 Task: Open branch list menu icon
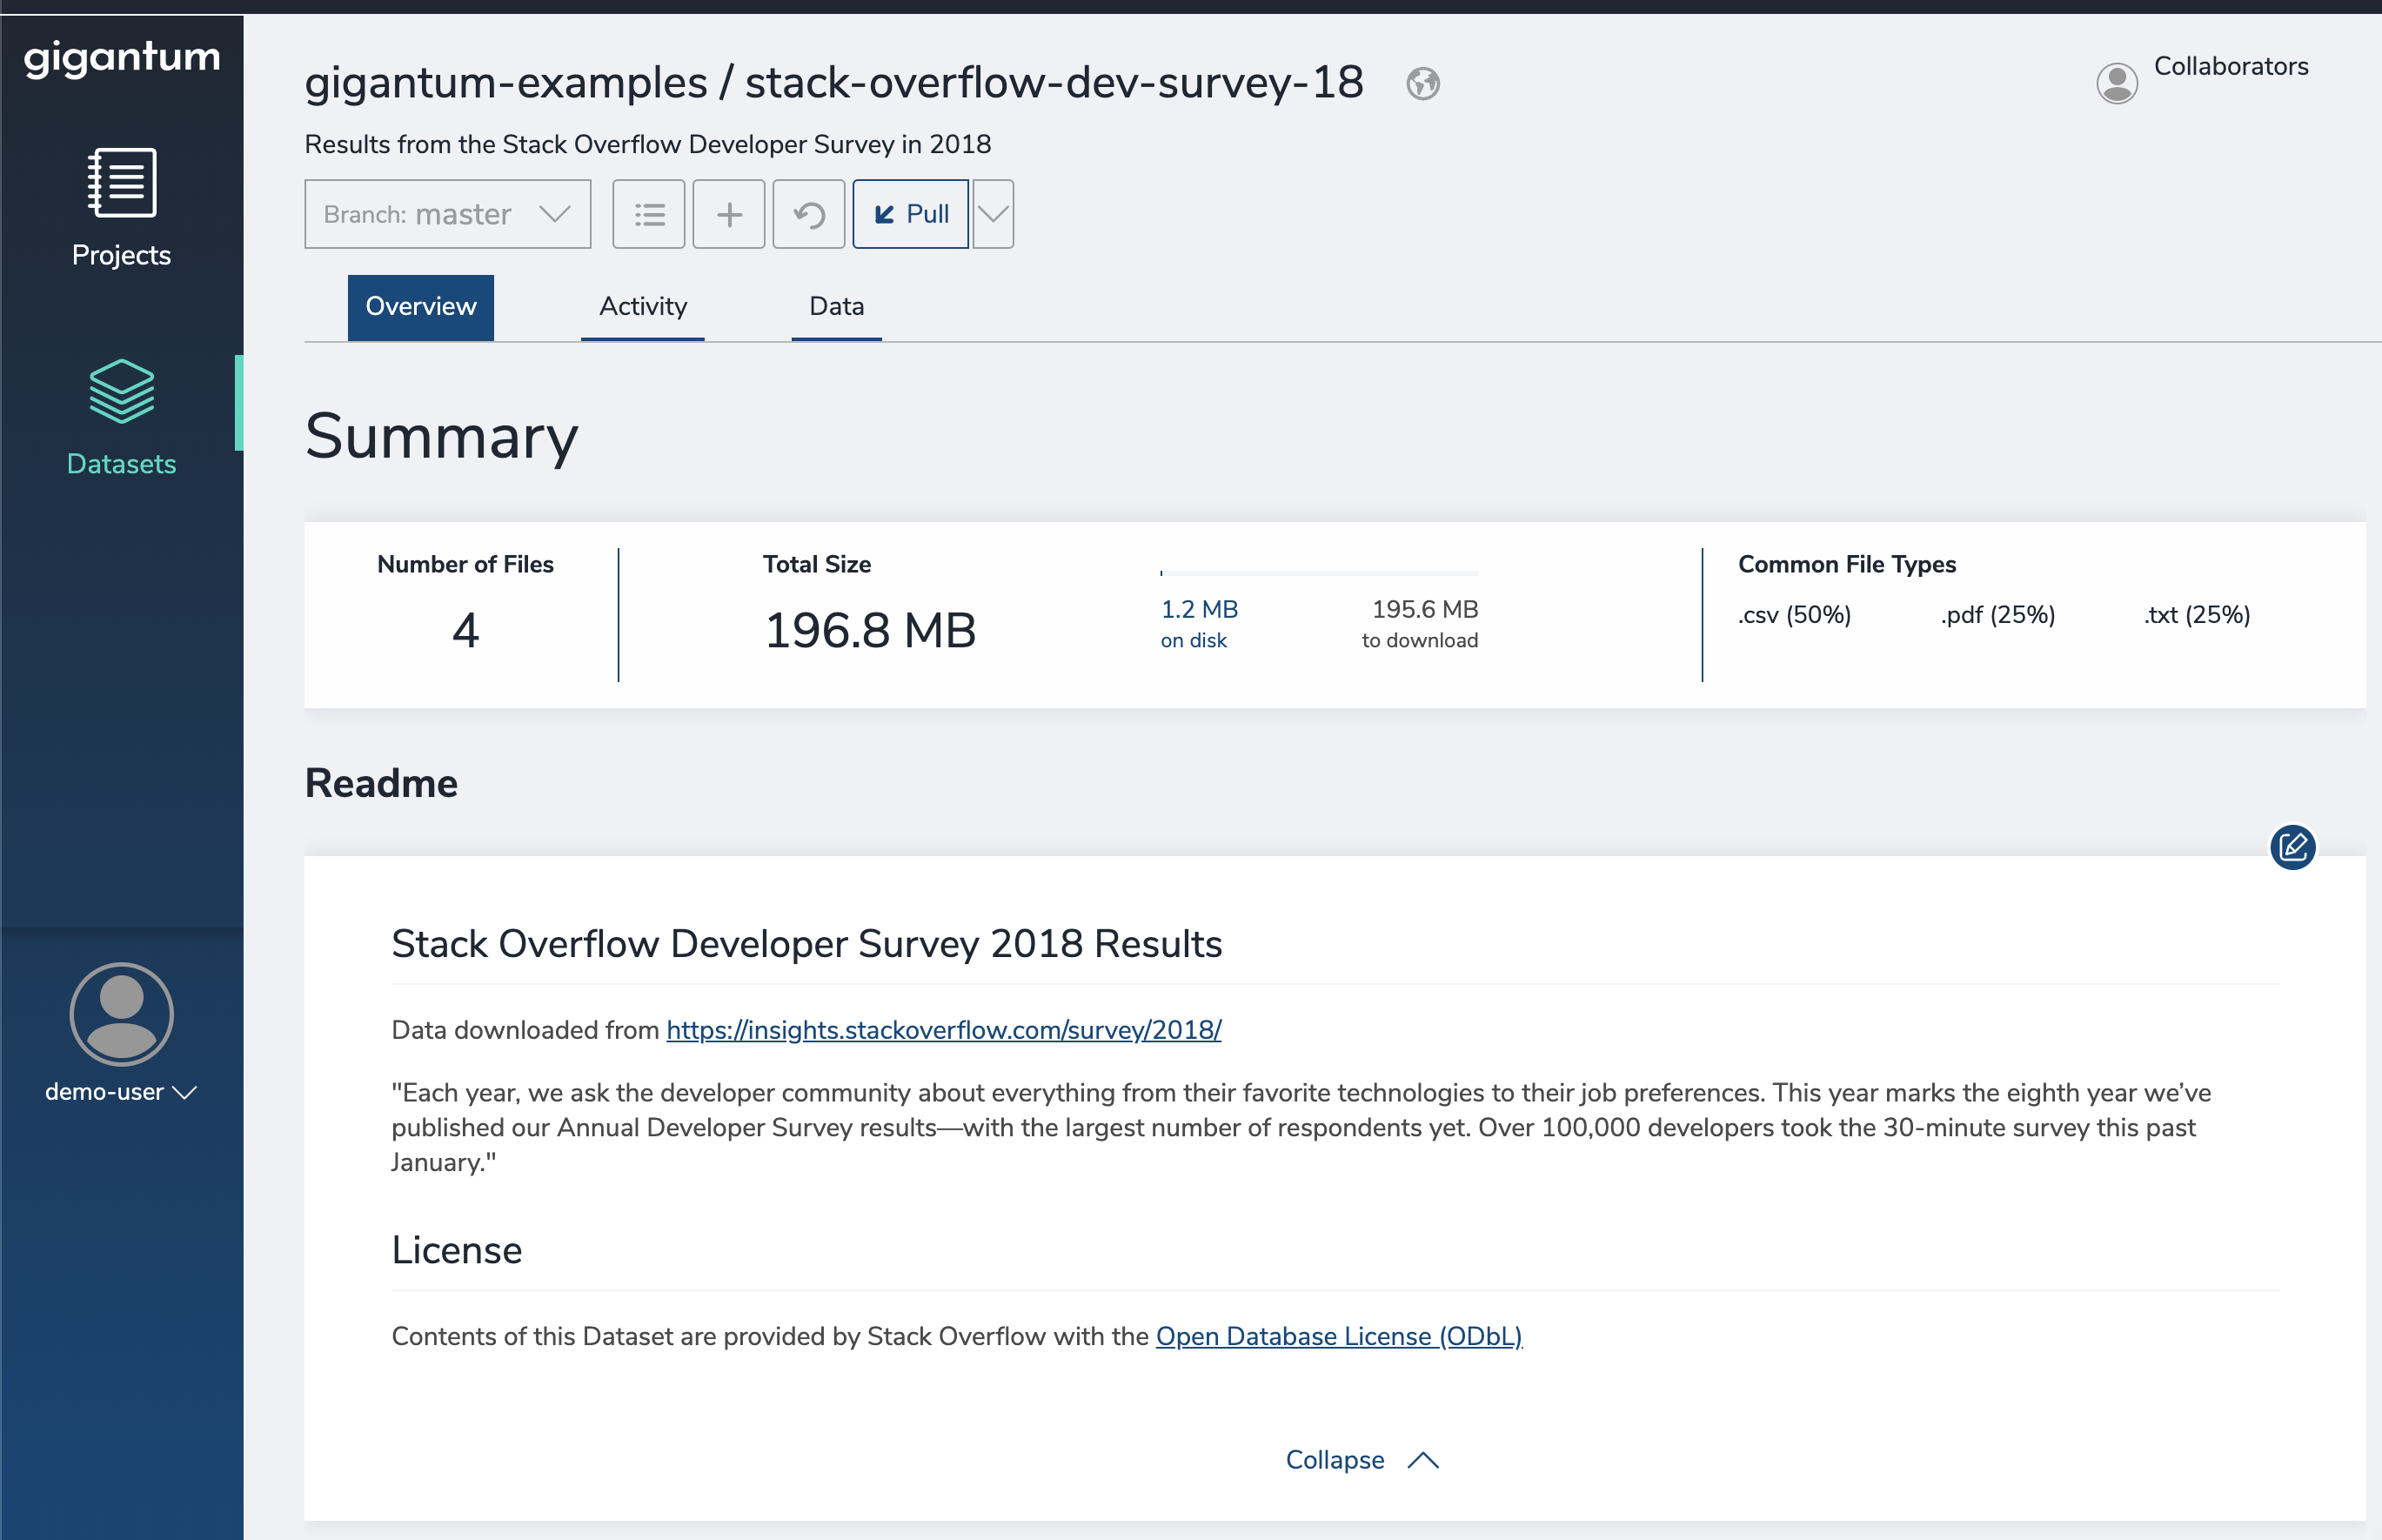[x=649, y=214]
